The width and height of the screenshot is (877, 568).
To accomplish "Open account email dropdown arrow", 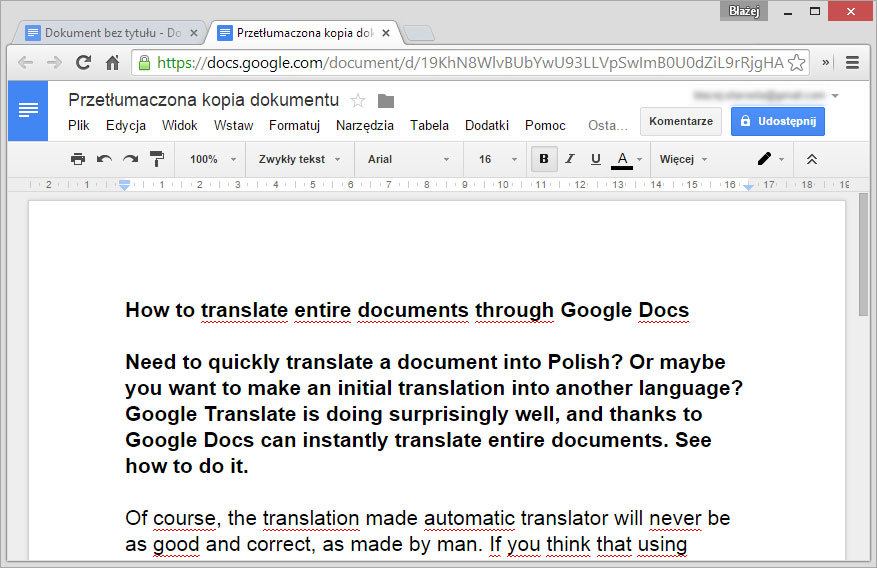I will pyautogui.click(x=835, y=96).
